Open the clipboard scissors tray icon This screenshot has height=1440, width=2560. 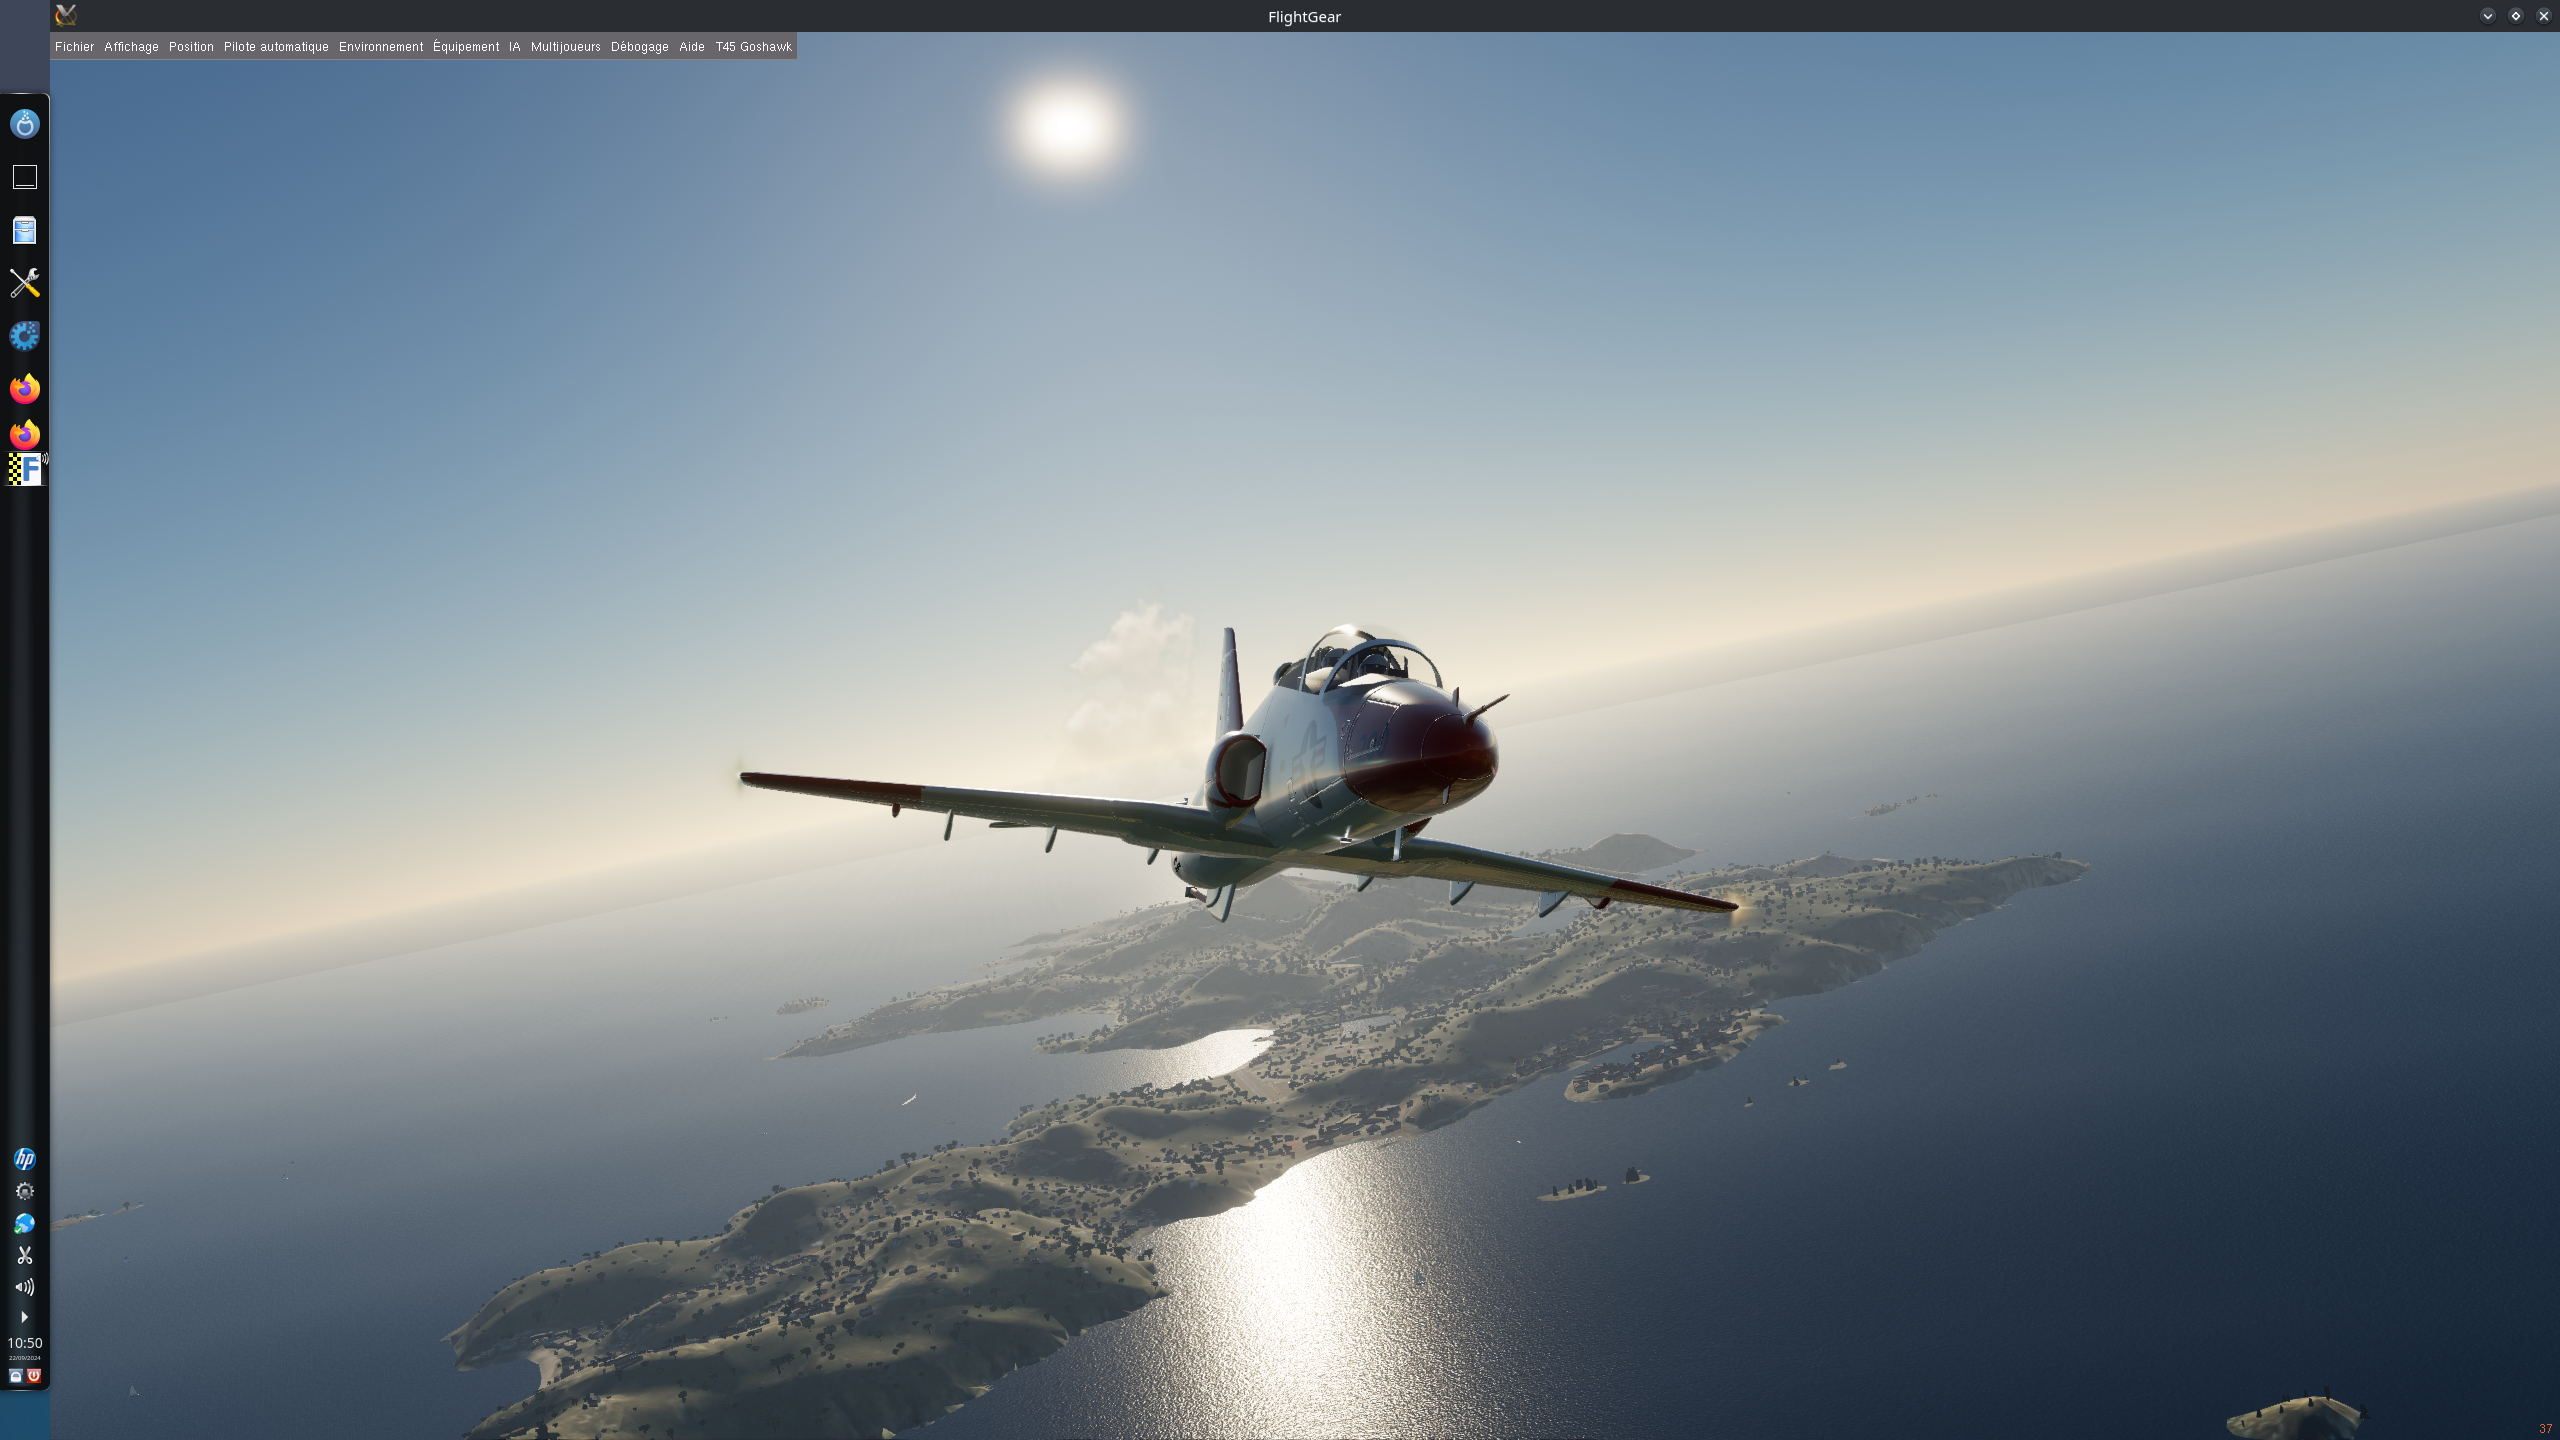tap(25, 1255)
